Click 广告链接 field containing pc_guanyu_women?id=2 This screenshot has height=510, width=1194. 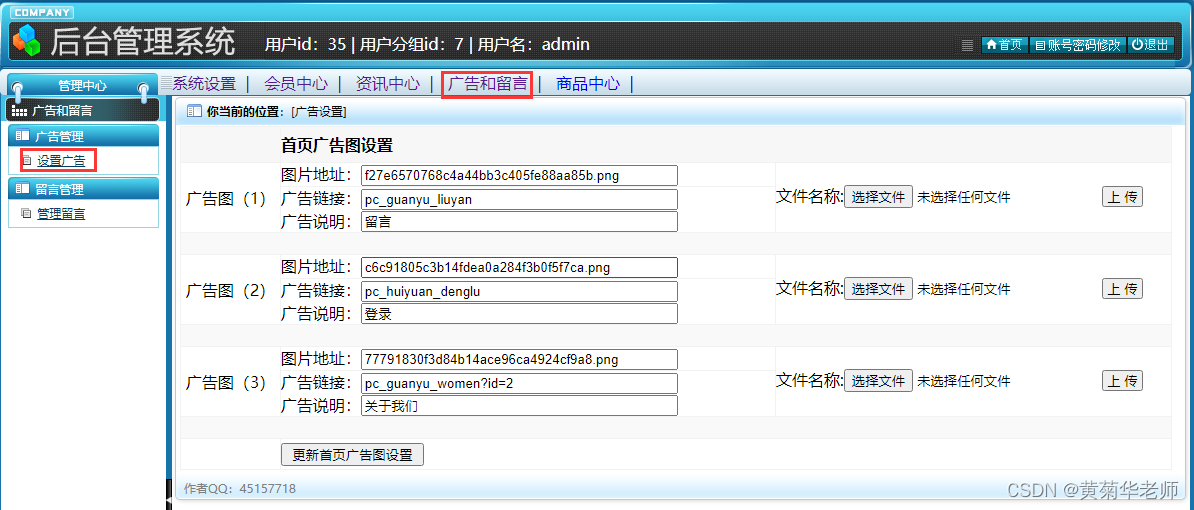click(519, 383)
